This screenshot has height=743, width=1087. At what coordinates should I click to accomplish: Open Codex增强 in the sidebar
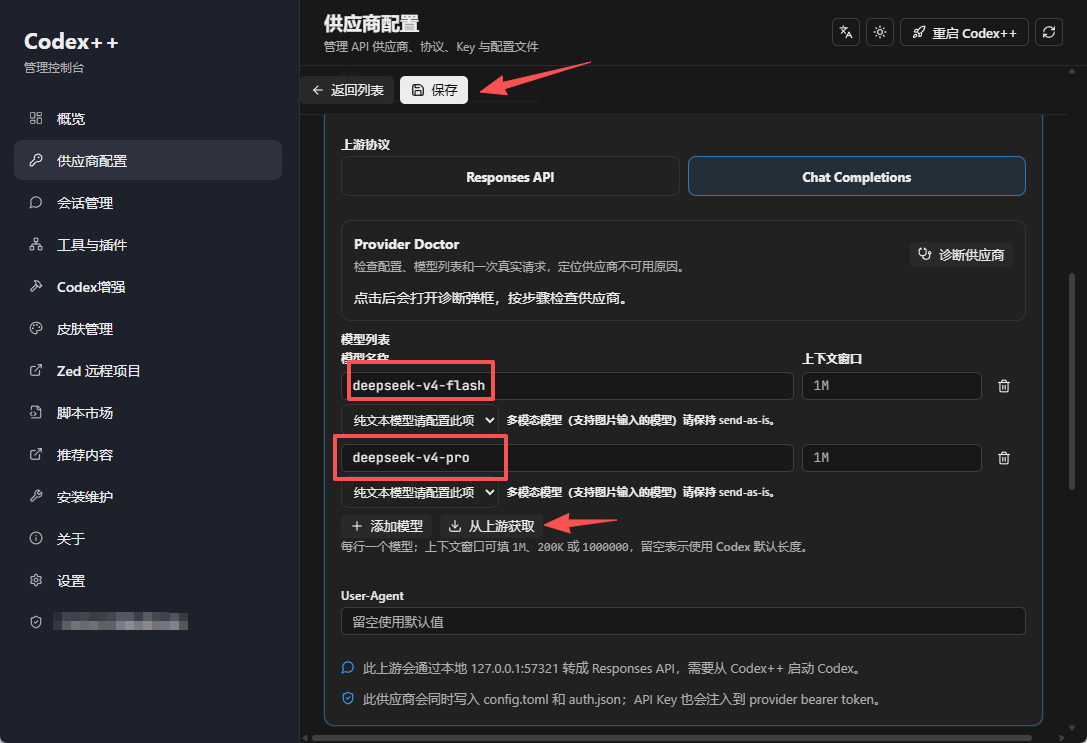(148, 287)
